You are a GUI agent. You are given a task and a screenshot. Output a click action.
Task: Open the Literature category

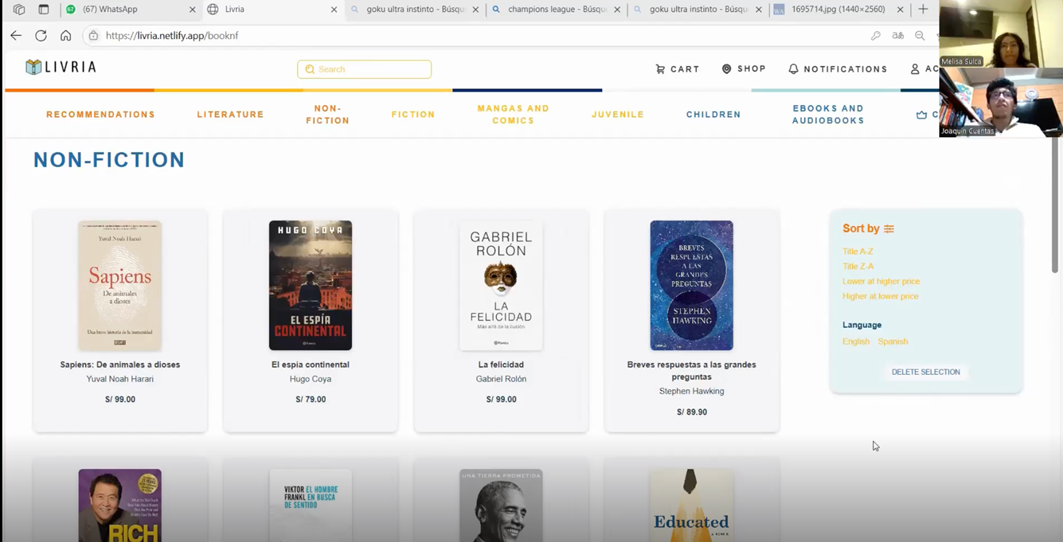tap(230, 115)
